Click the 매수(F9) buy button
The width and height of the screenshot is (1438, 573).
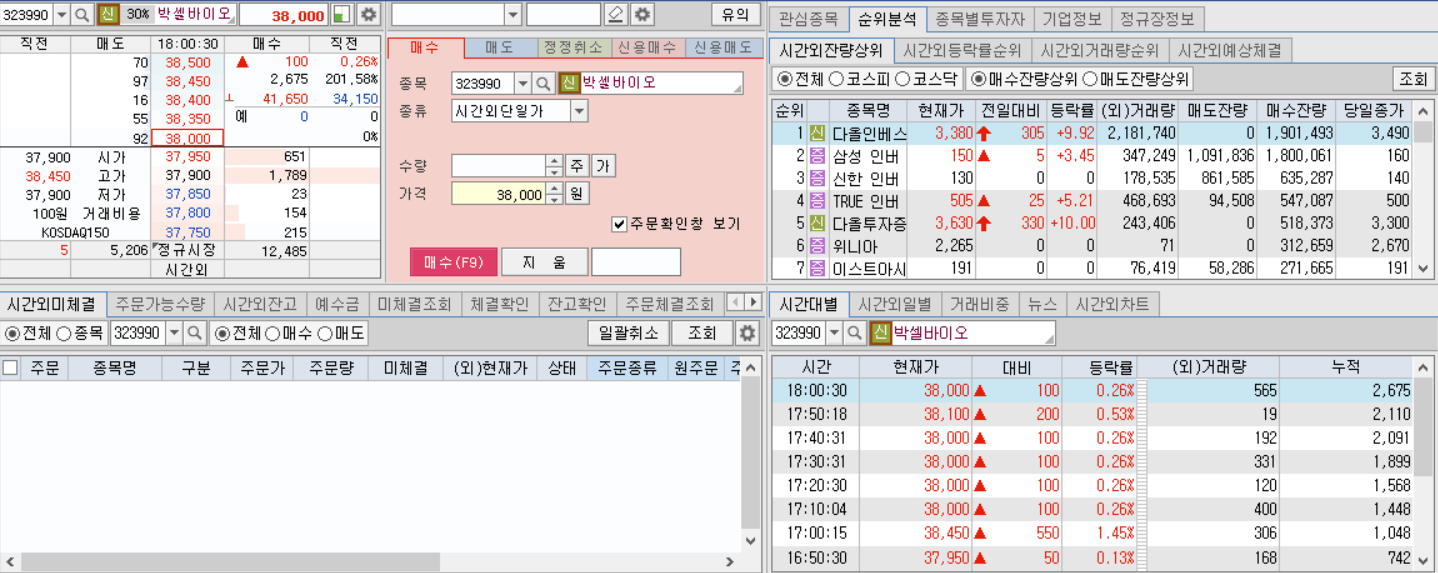[x=453, y=262]
